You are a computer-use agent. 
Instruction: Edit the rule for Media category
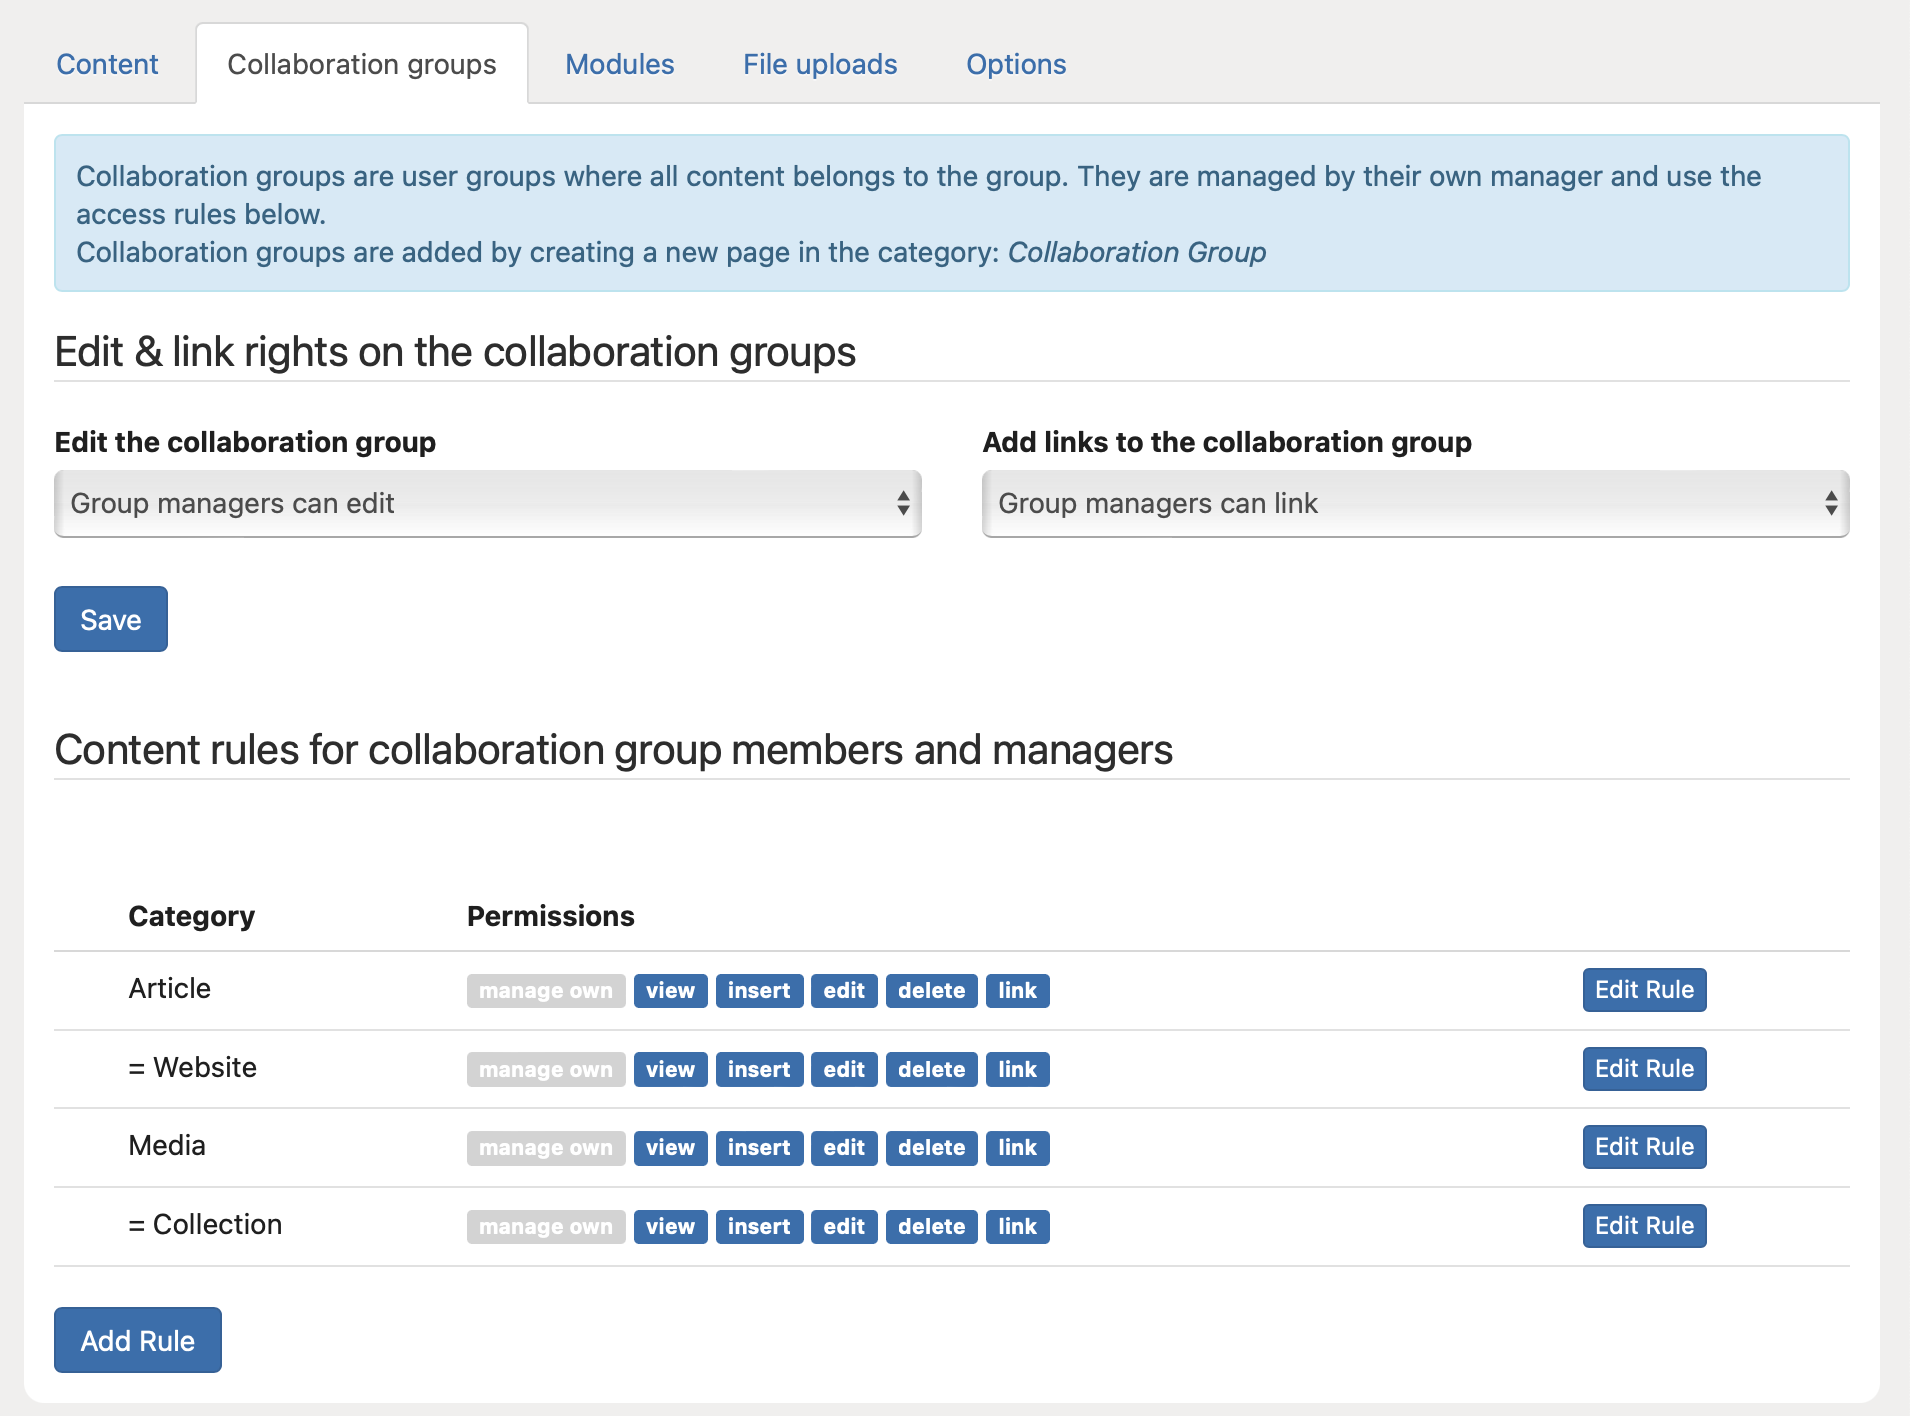(x=1643, y=1147)
